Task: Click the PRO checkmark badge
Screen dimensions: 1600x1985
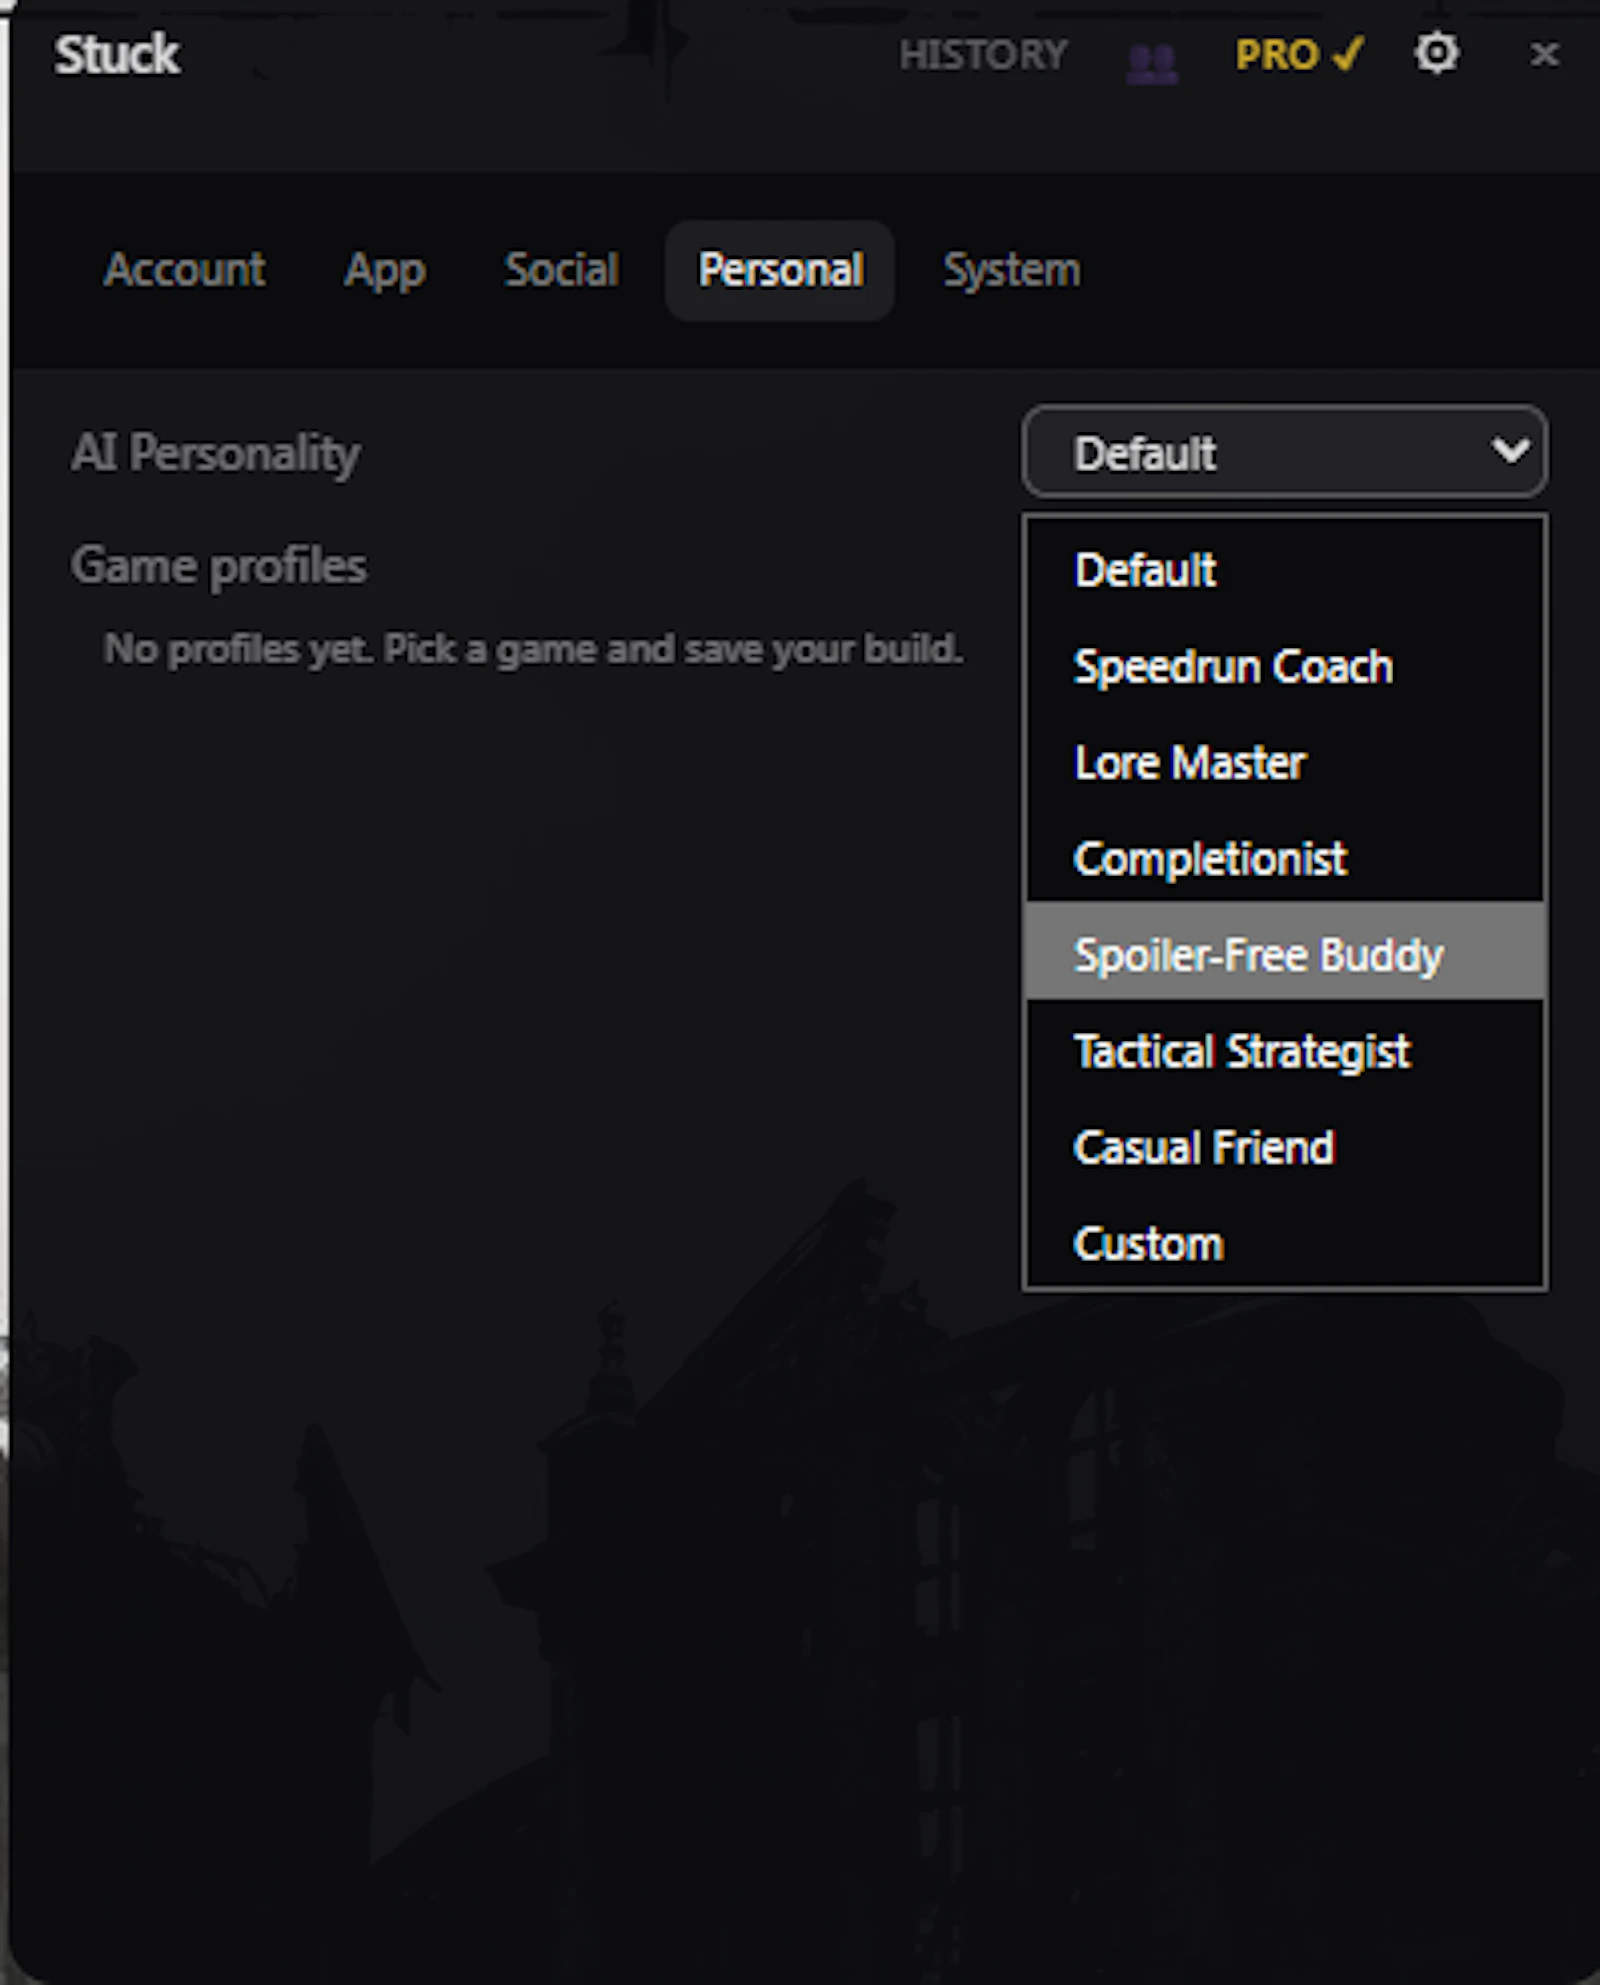Action: point(1299,55)
